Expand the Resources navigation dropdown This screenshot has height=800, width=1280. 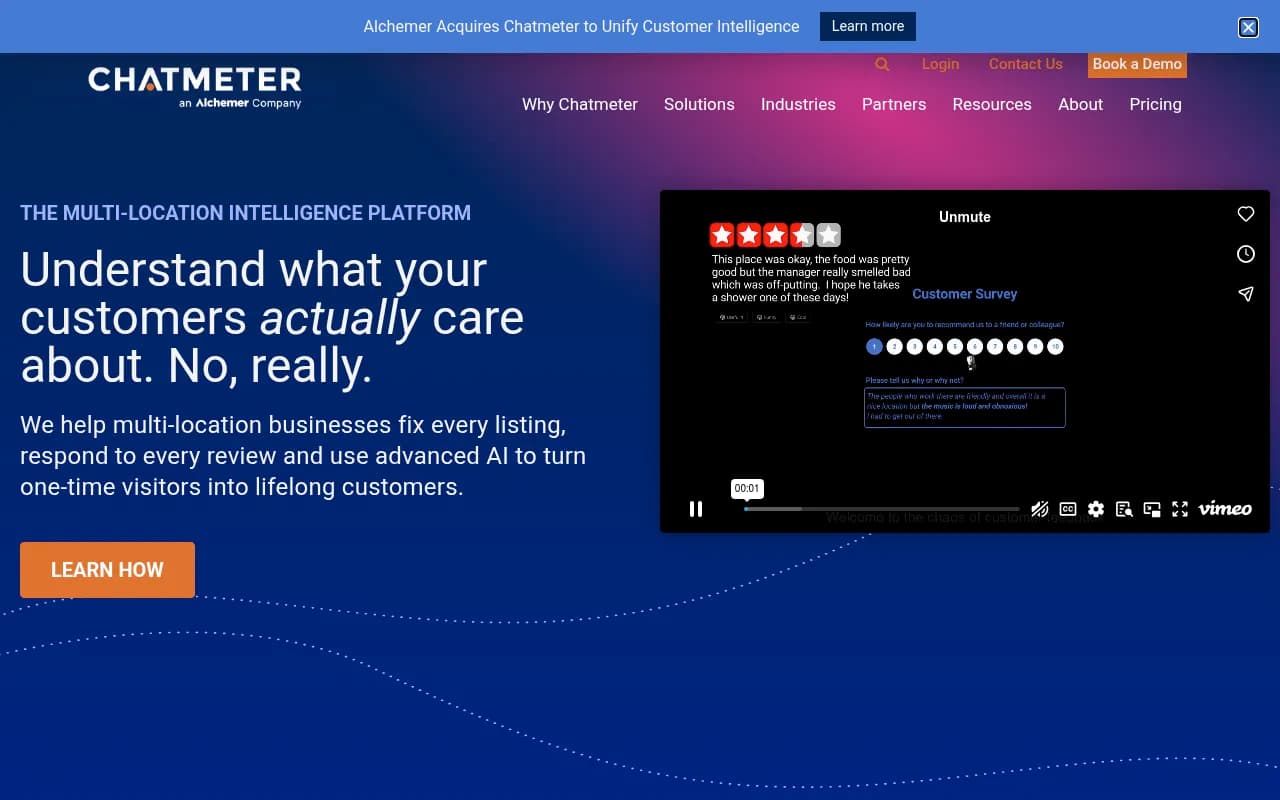(992, 104)
